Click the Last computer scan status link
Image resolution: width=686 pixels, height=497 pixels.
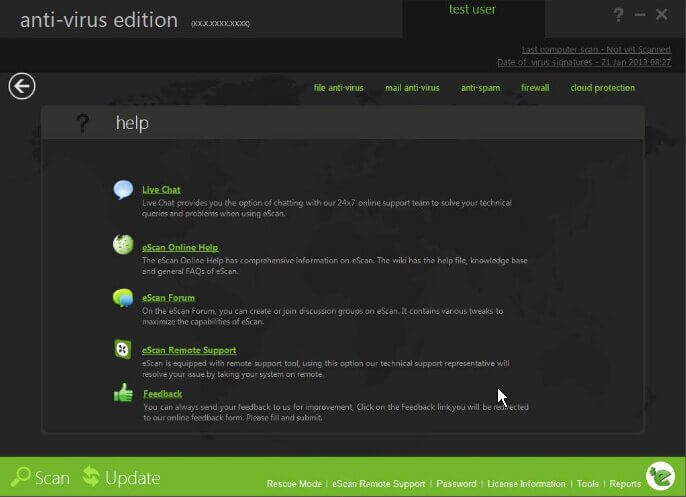click(596, 49)
